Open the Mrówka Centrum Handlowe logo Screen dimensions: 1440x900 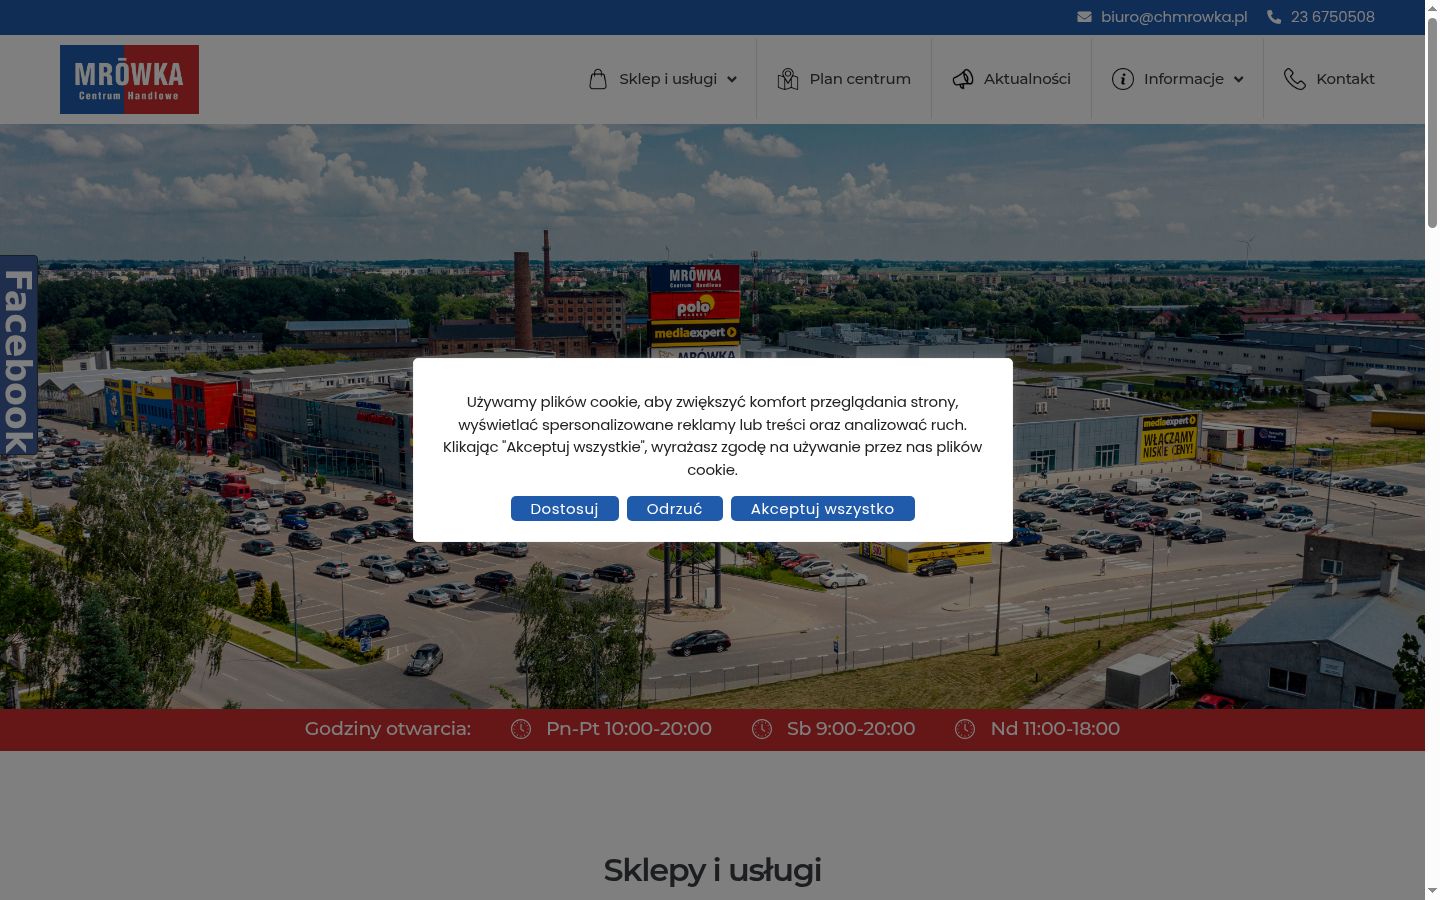pos(129,79)
